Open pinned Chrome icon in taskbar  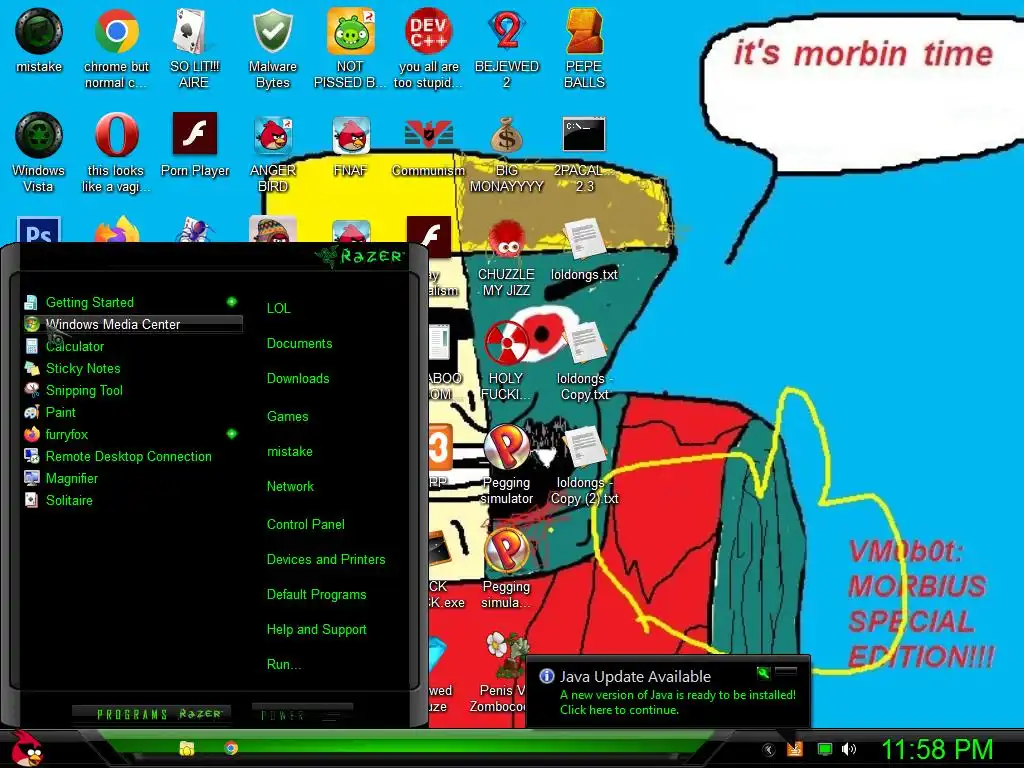(231, 748)
